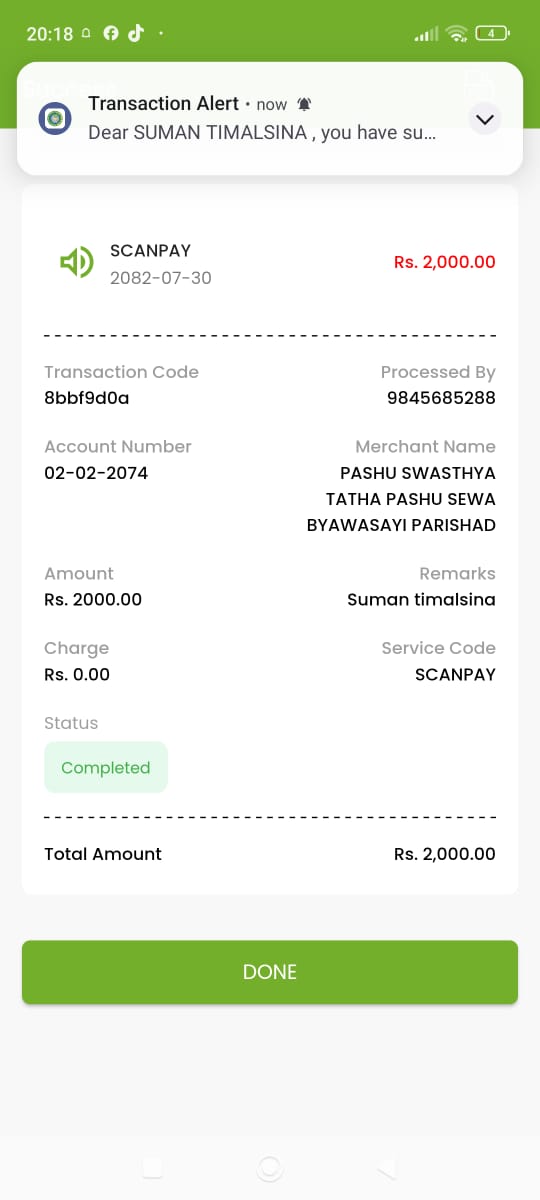Tap the Wi-Fi signal icon

457,33
